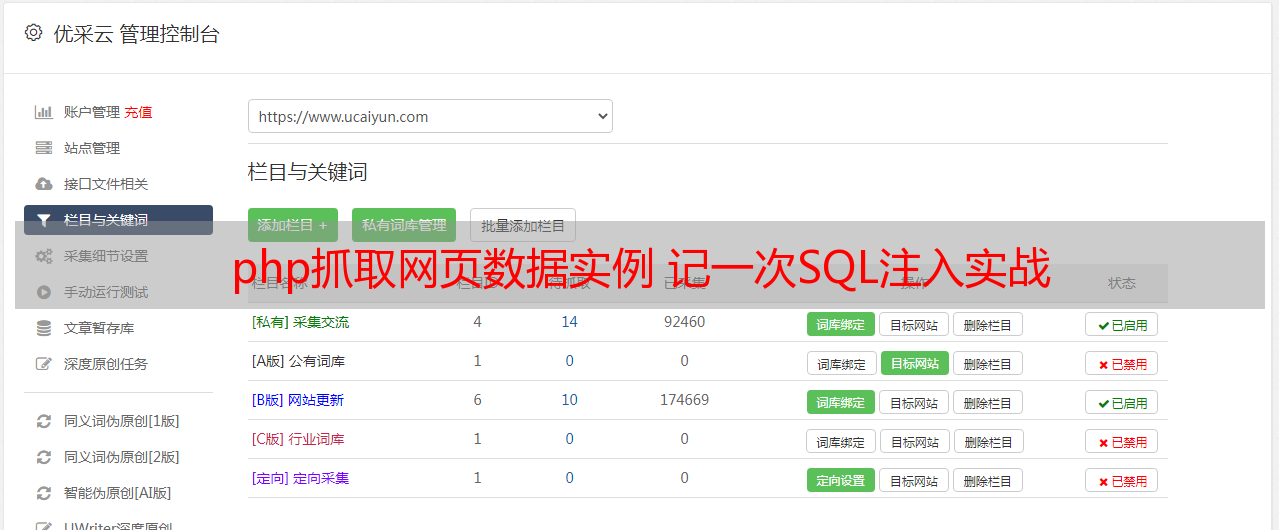The height and width of the screenshot is (530, 1279).
Task: Click the edit icon for 深度原创任务
Action: (43, 364)
